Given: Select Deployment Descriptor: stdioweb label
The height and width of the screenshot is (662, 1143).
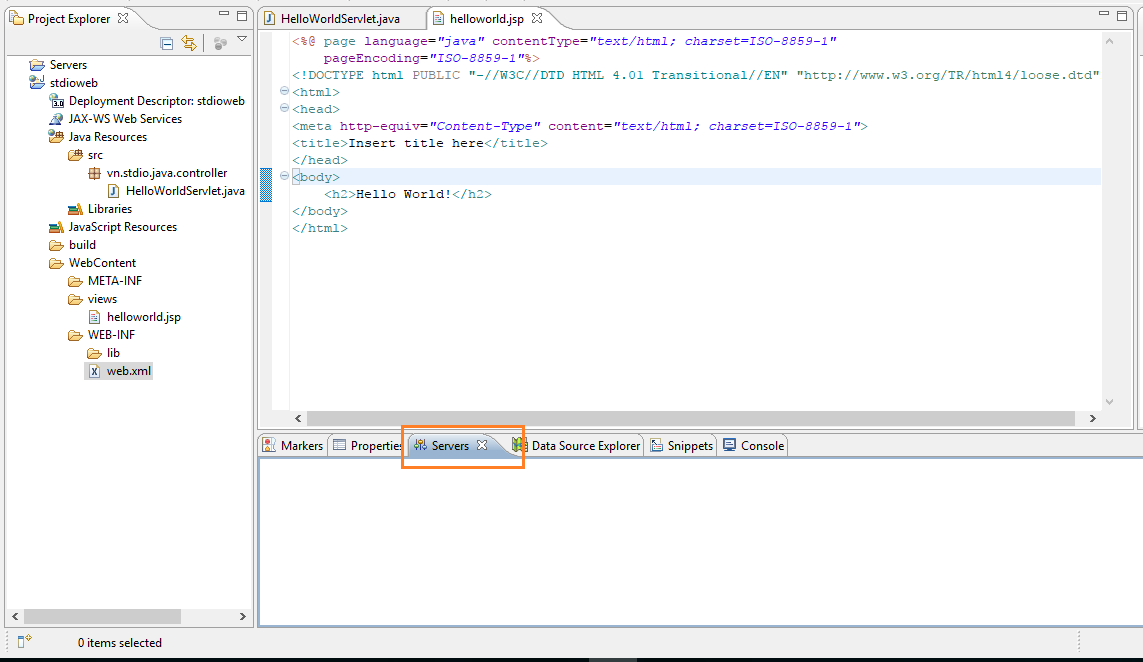Looking at the screenshot, I should click(157, 101).
